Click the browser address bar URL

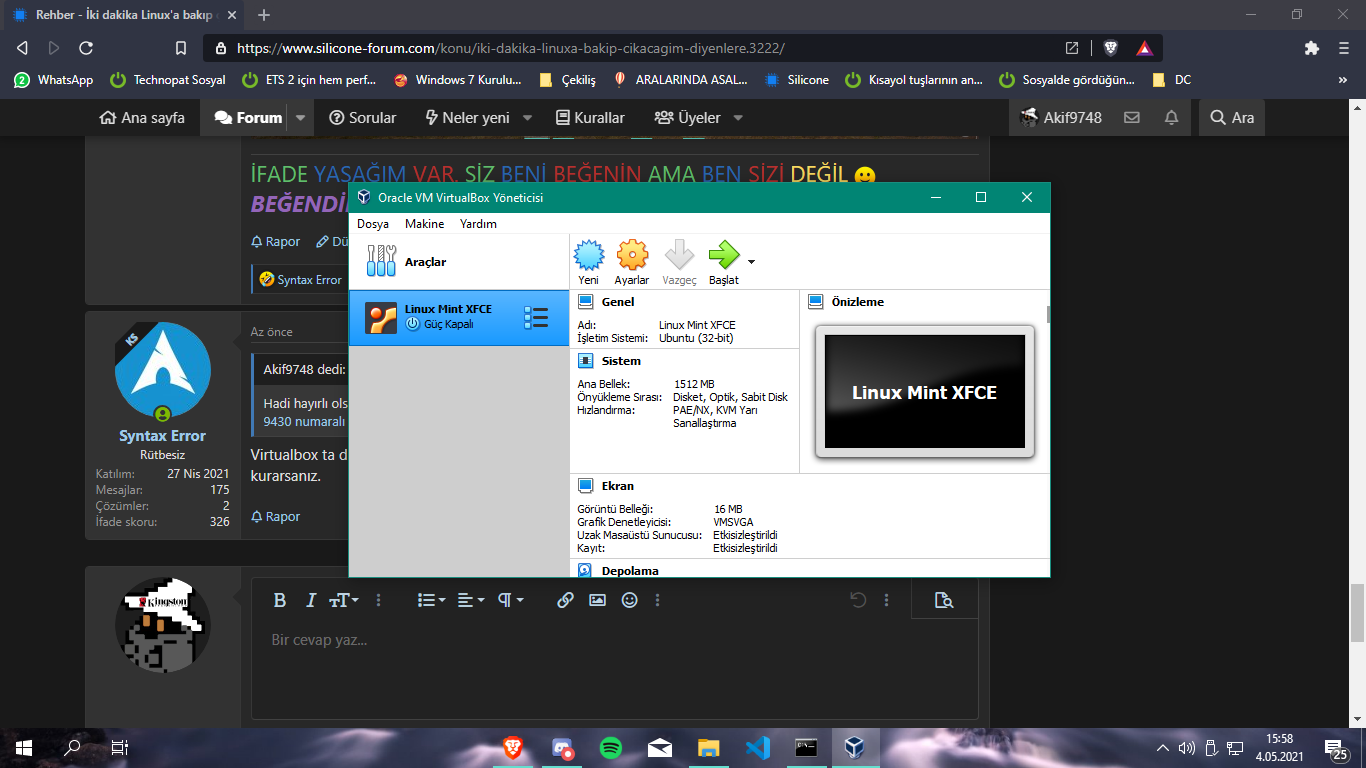point(510,48)
